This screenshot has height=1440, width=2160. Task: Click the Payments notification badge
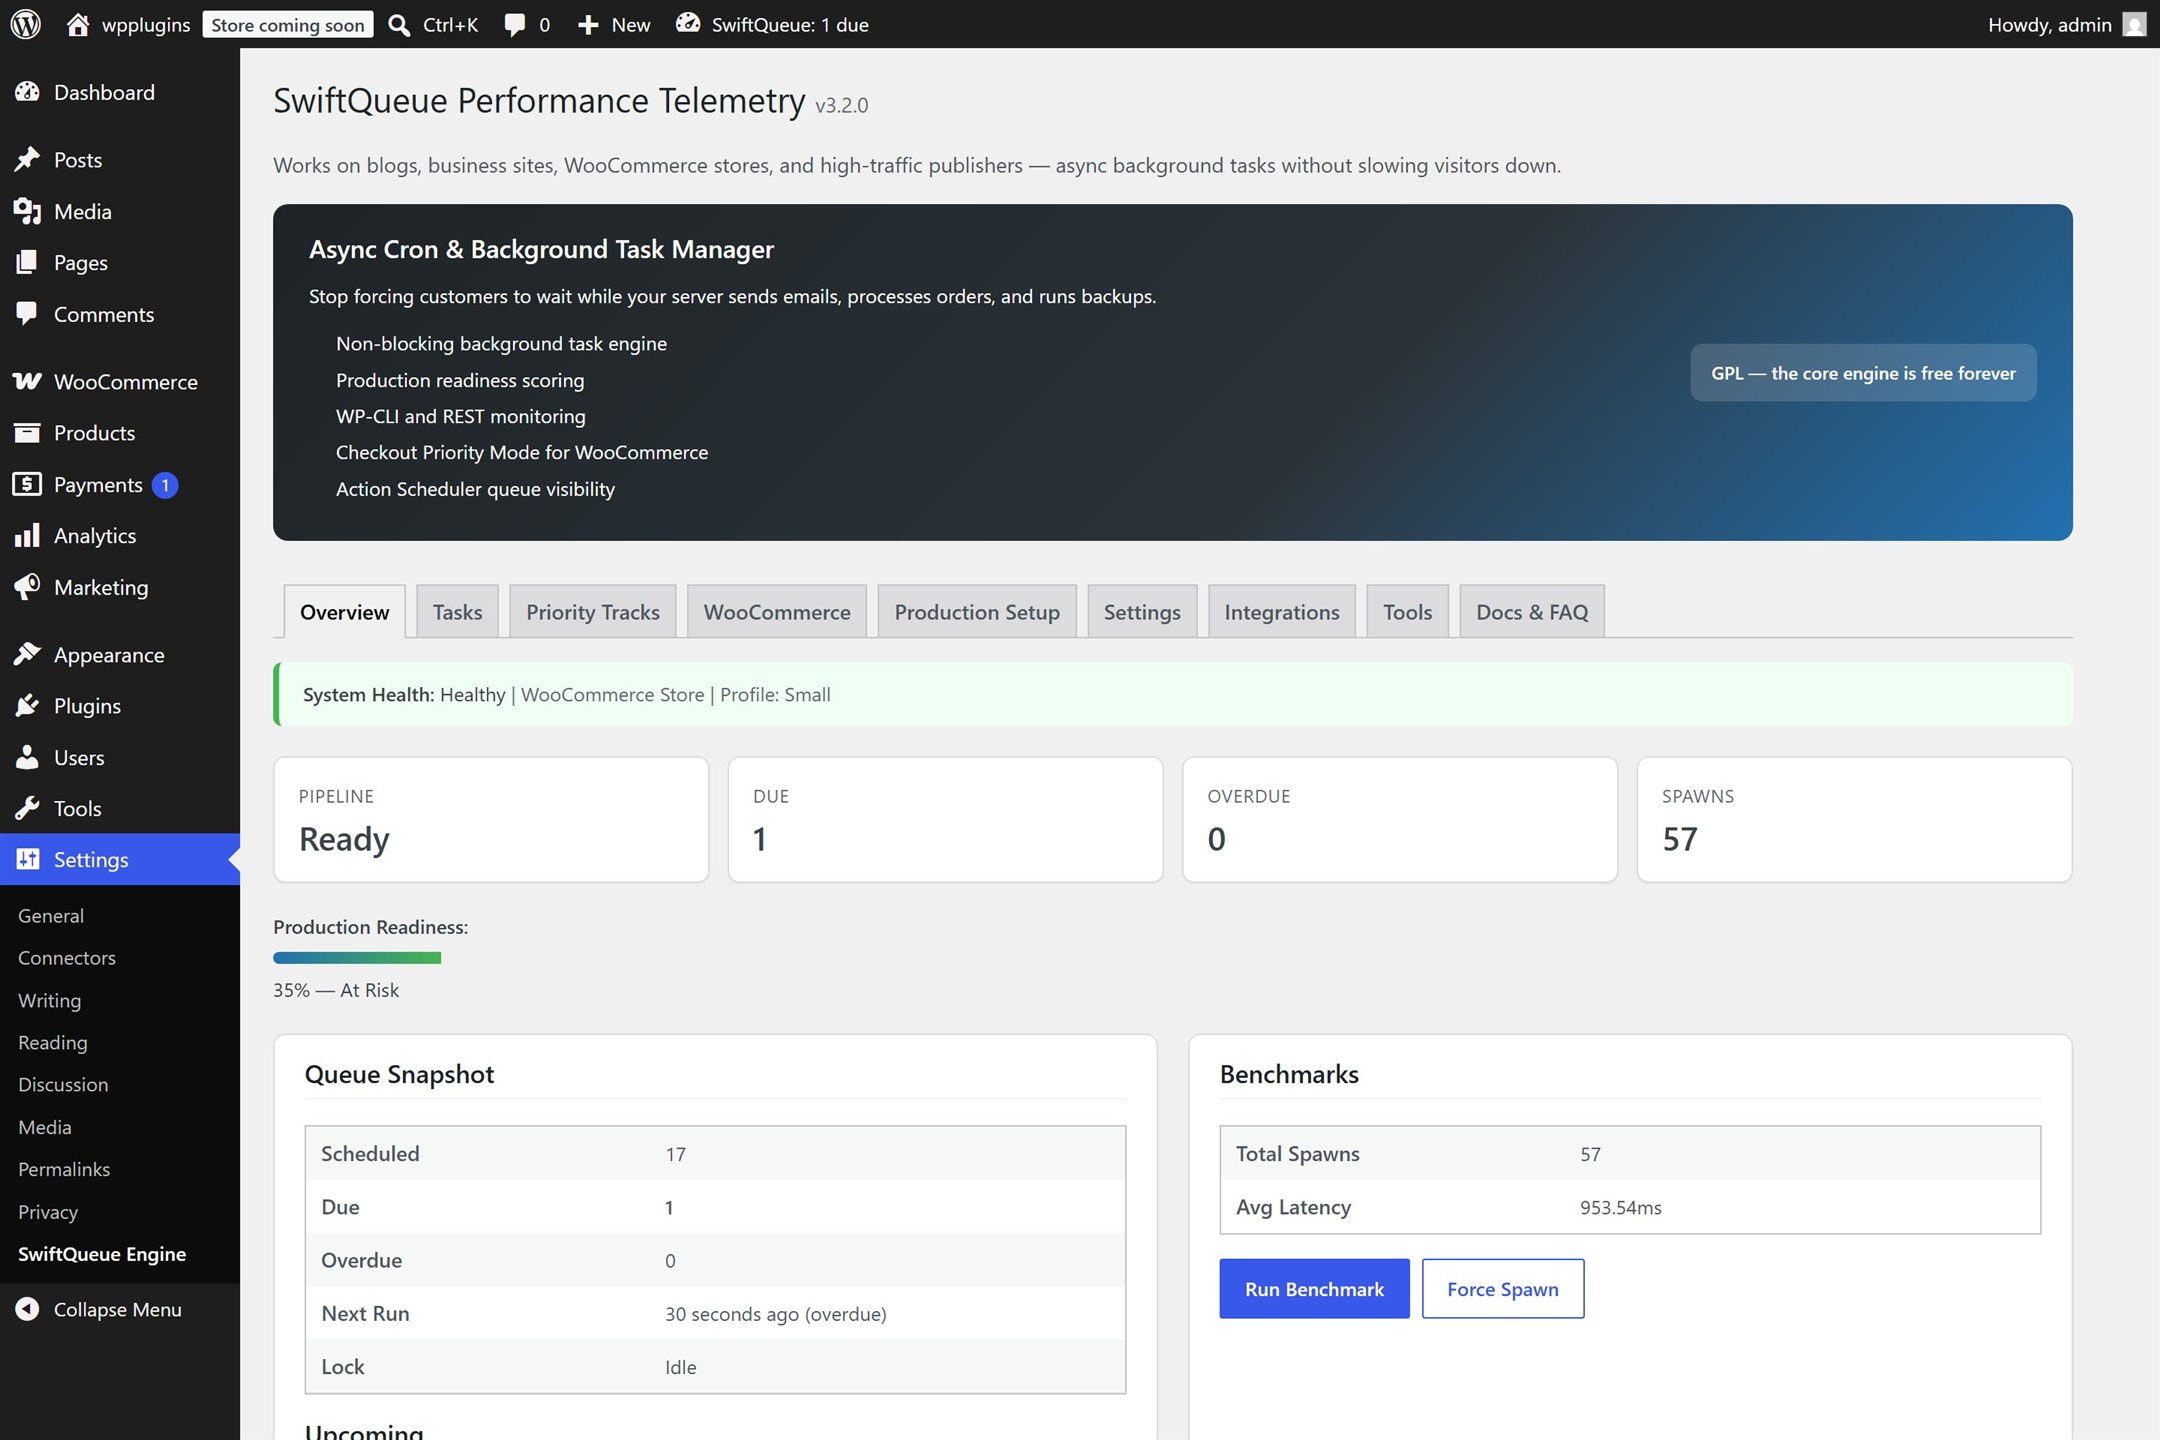coord(165,485)
